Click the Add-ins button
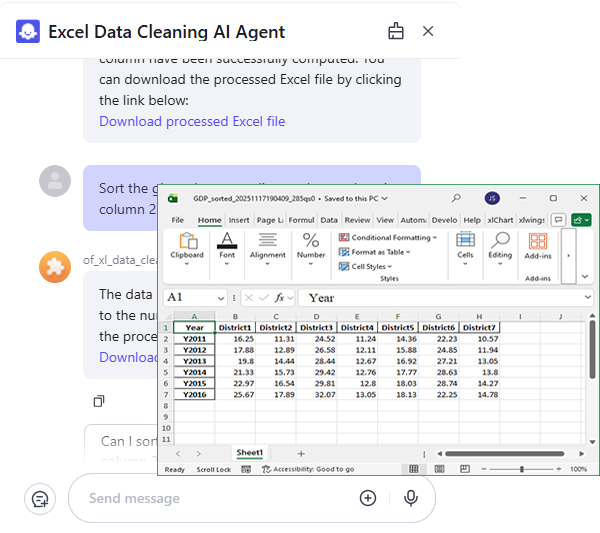 point(538,247)
